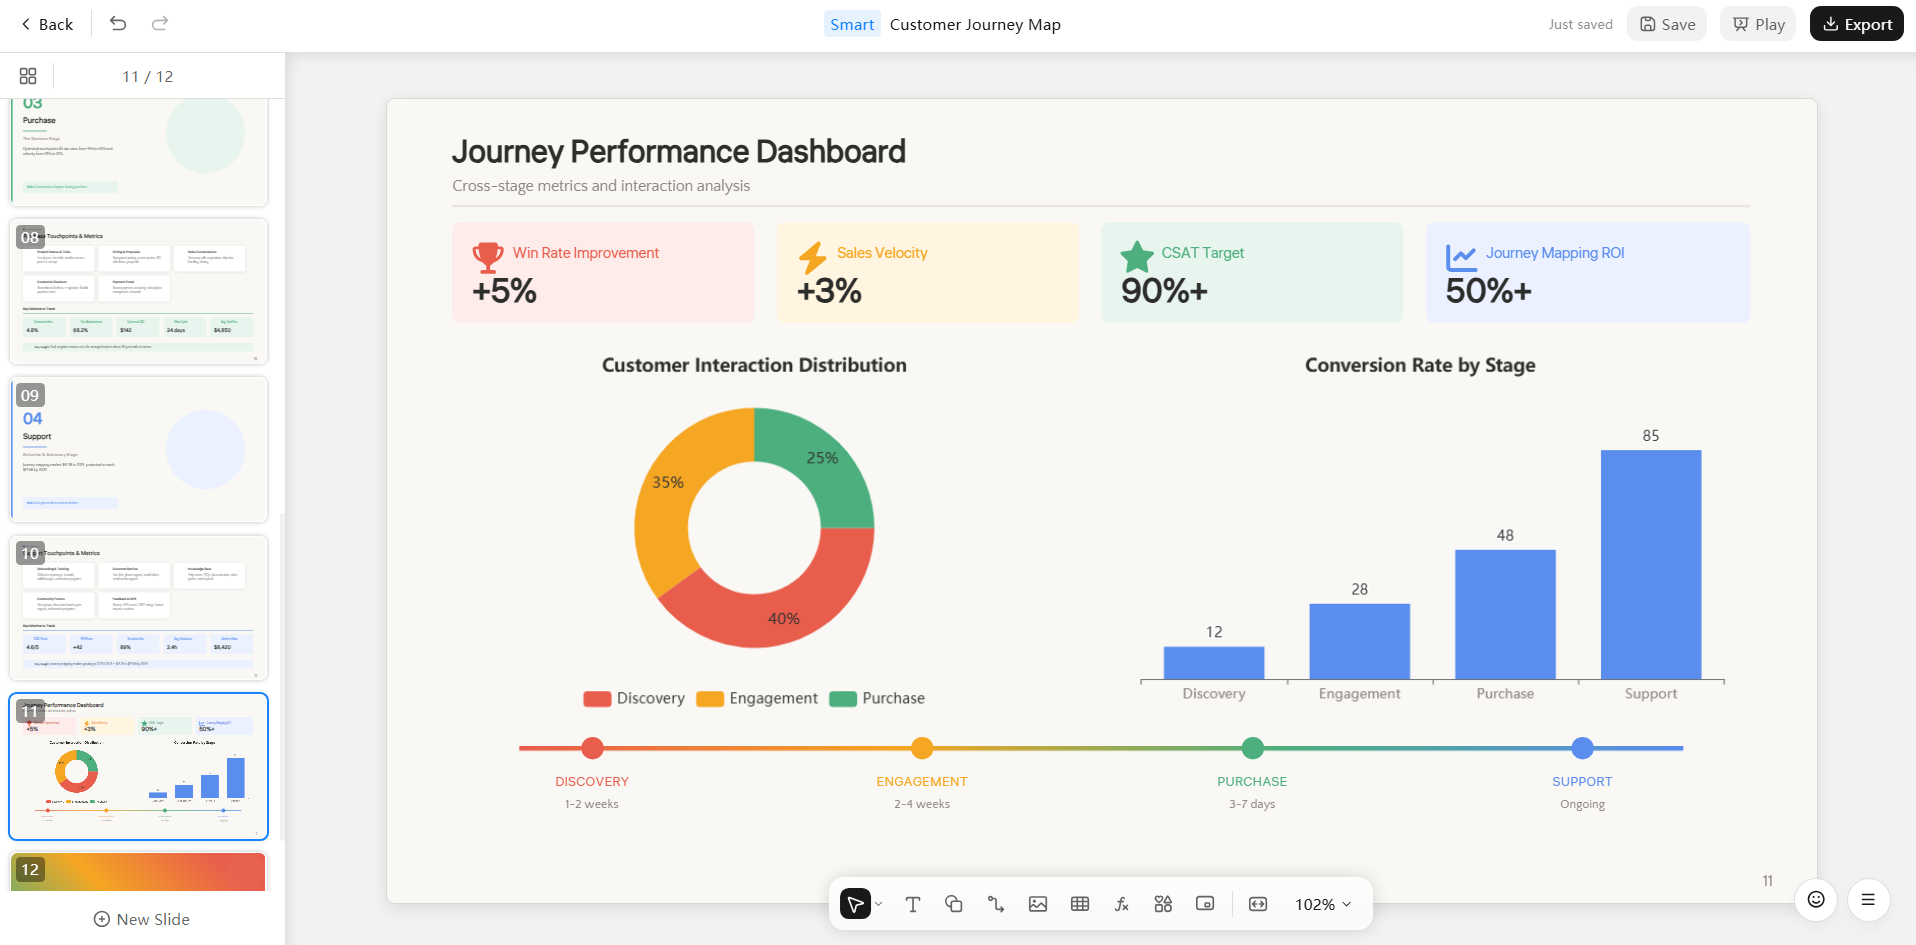The width and height of the screenshot is (1916, 945).
Task: Open the Shapes tool
Action: 954,904
